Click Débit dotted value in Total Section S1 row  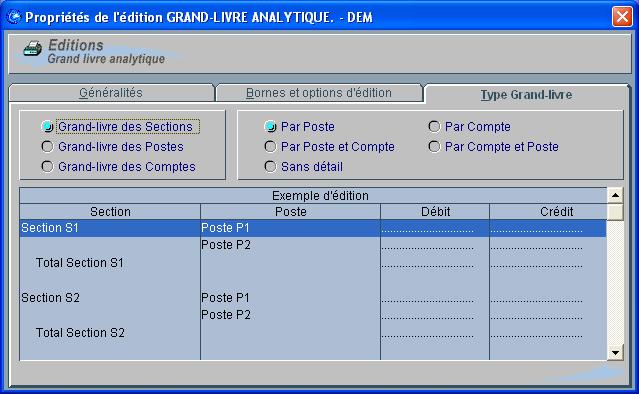click(428, 265)
